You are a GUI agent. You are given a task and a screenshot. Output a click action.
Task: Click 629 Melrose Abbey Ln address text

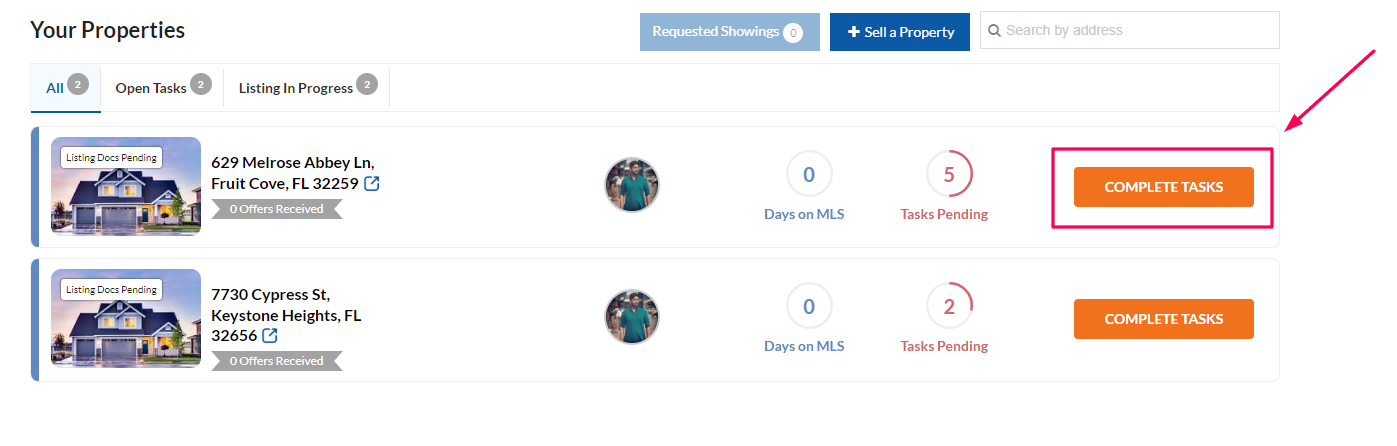point(293,162)
